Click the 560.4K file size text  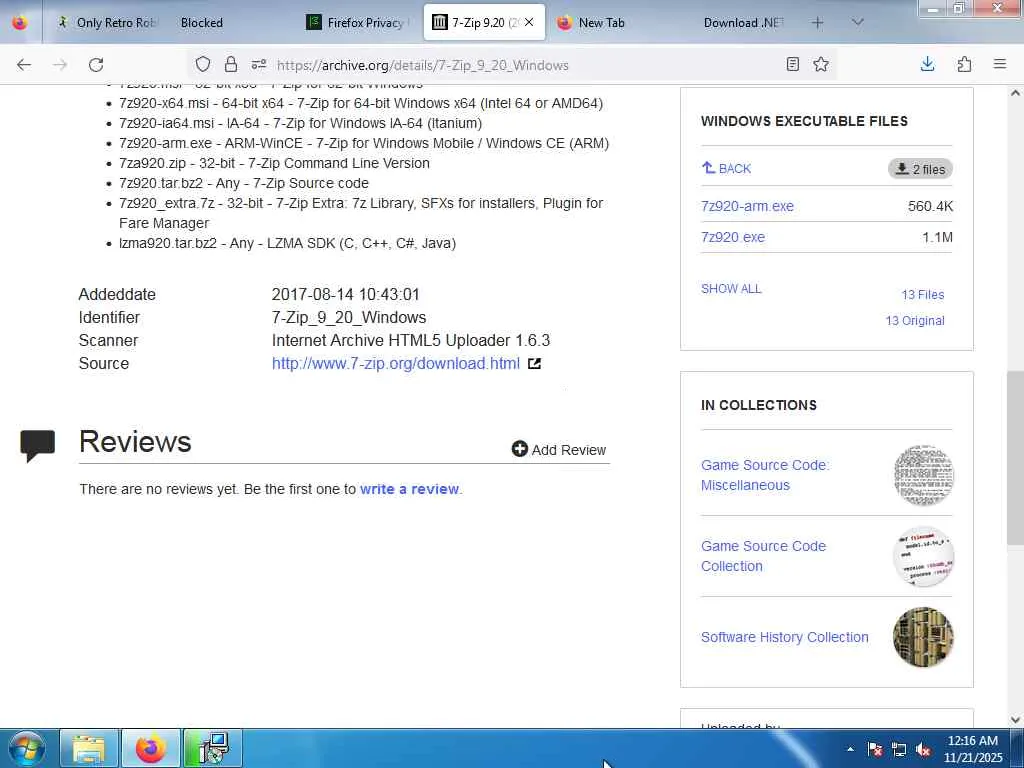[x=930, y=206]
